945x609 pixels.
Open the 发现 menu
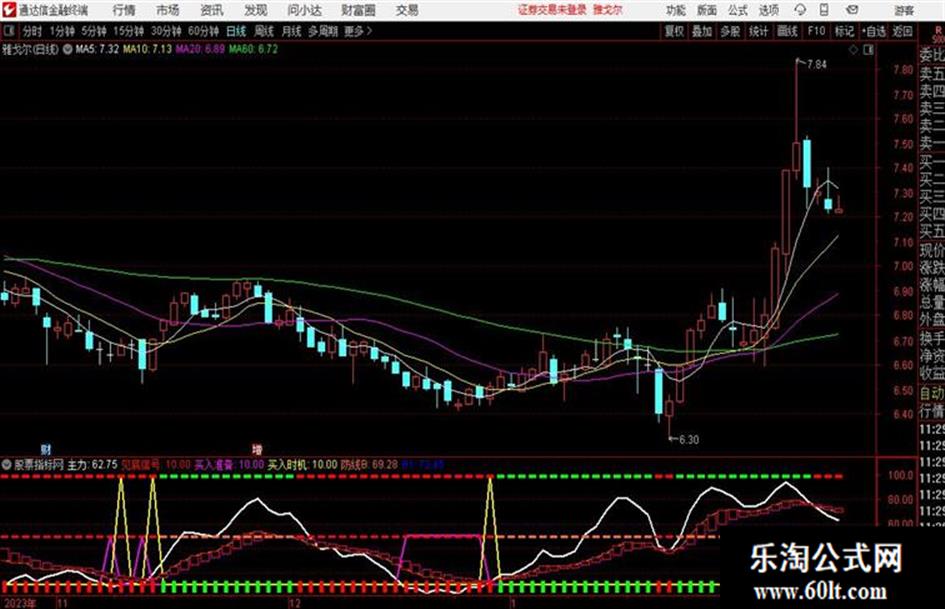256,10
